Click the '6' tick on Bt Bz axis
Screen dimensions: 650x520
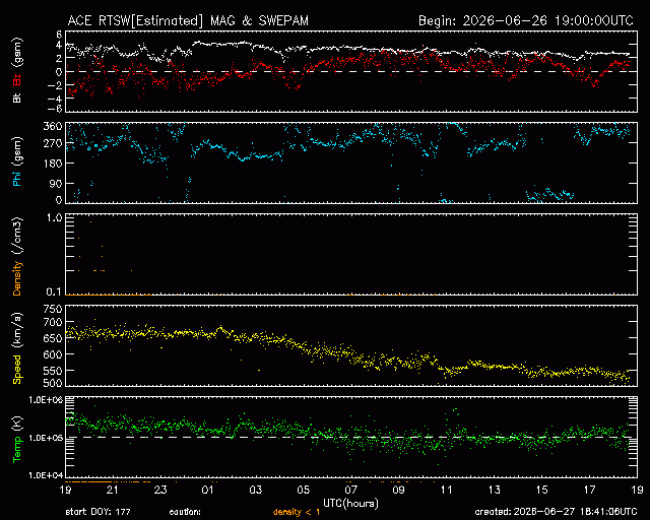[x=59, y=34]
